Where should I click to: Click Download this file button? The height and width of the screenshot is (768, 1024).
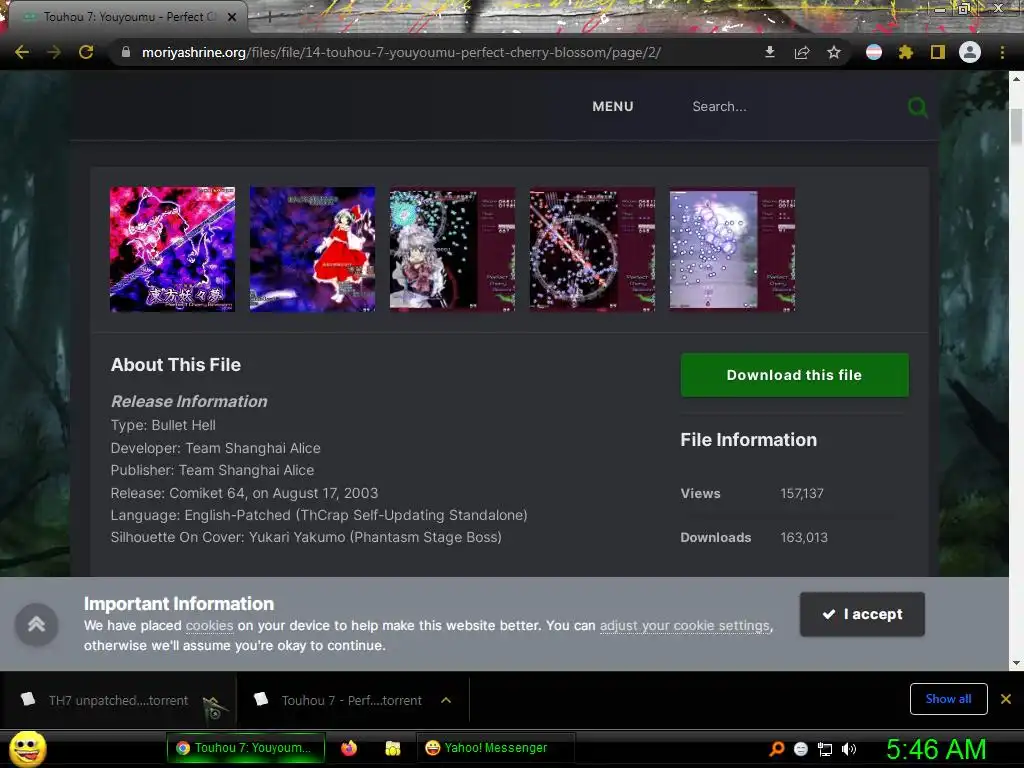point(794,375)
